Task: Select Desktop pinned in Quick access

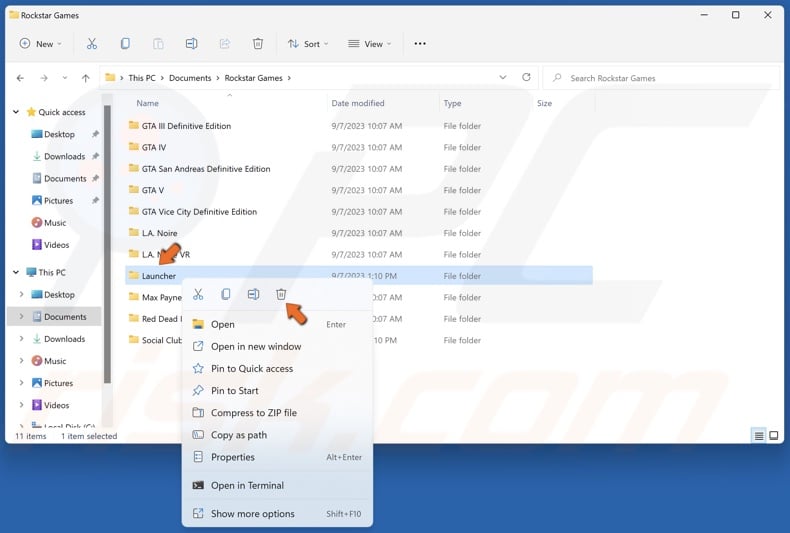Action: (59, 135)
